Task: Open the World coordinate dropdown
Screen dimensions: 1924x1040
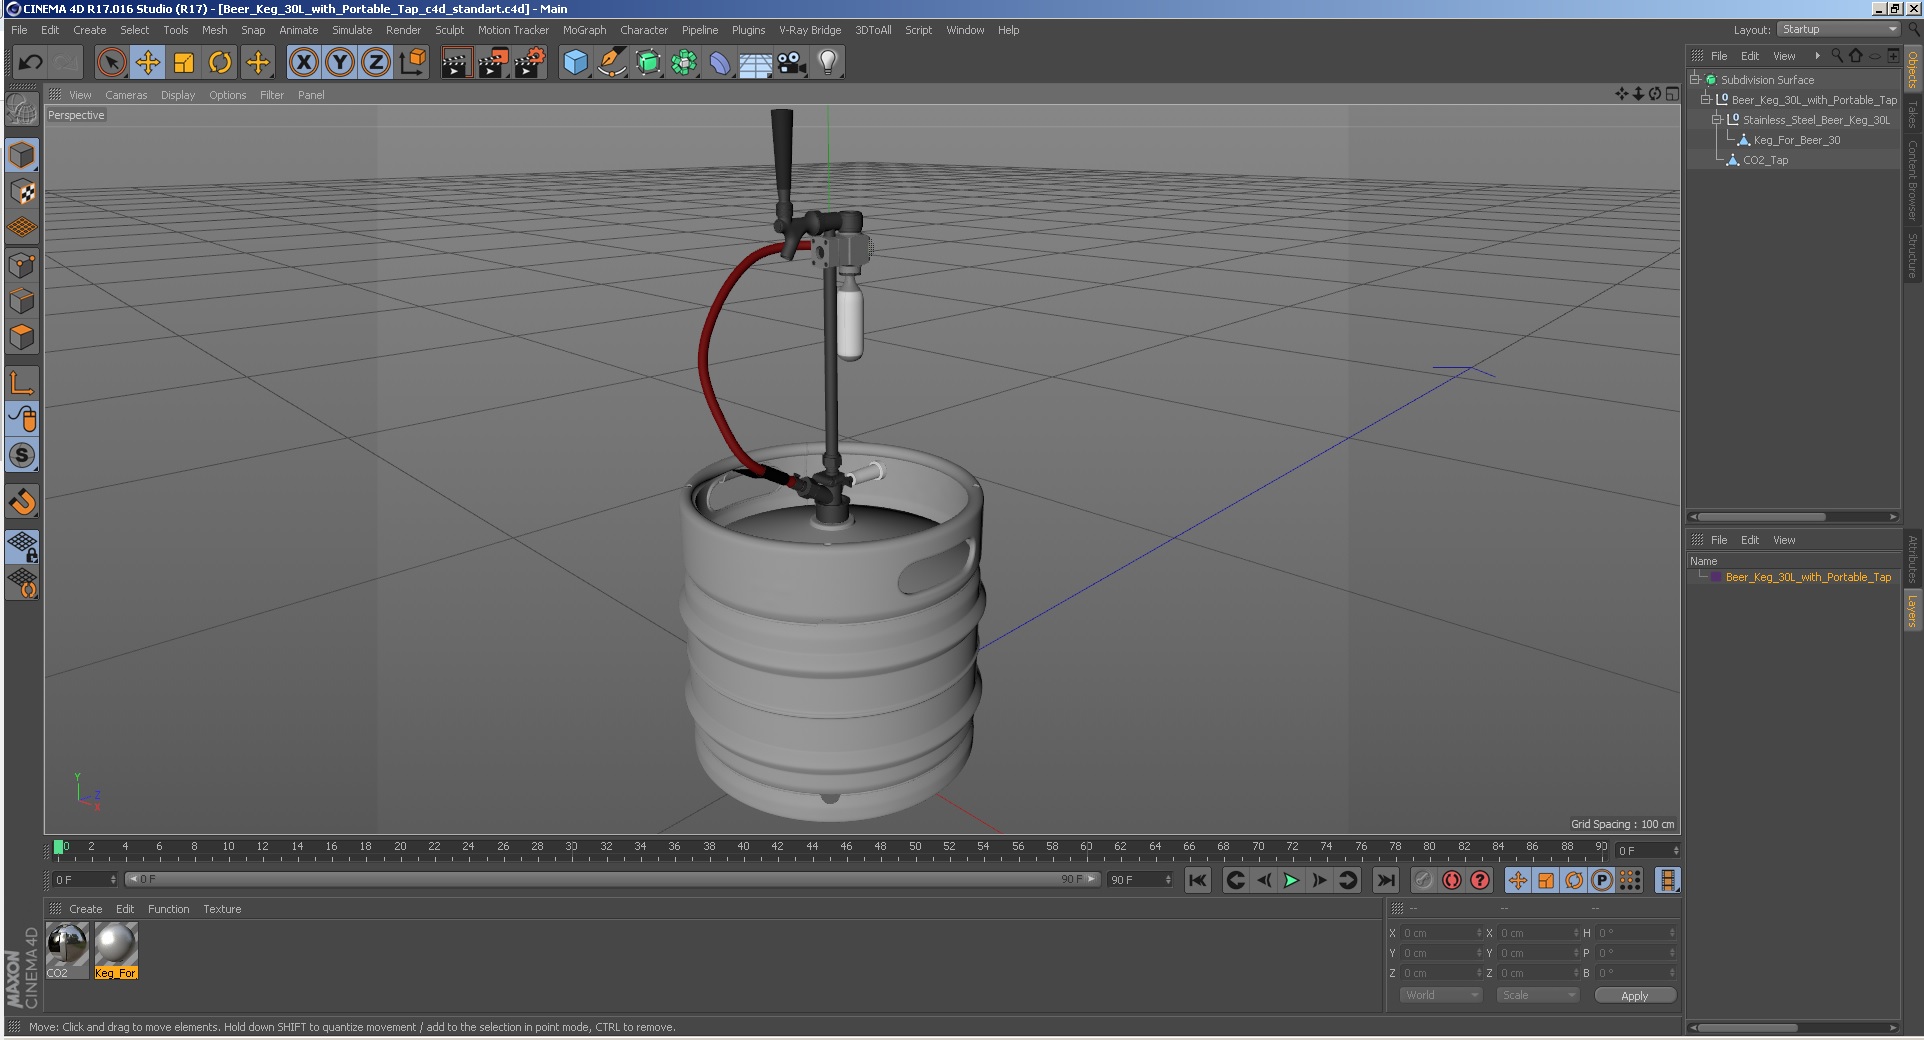Action: coord(1441,995)
